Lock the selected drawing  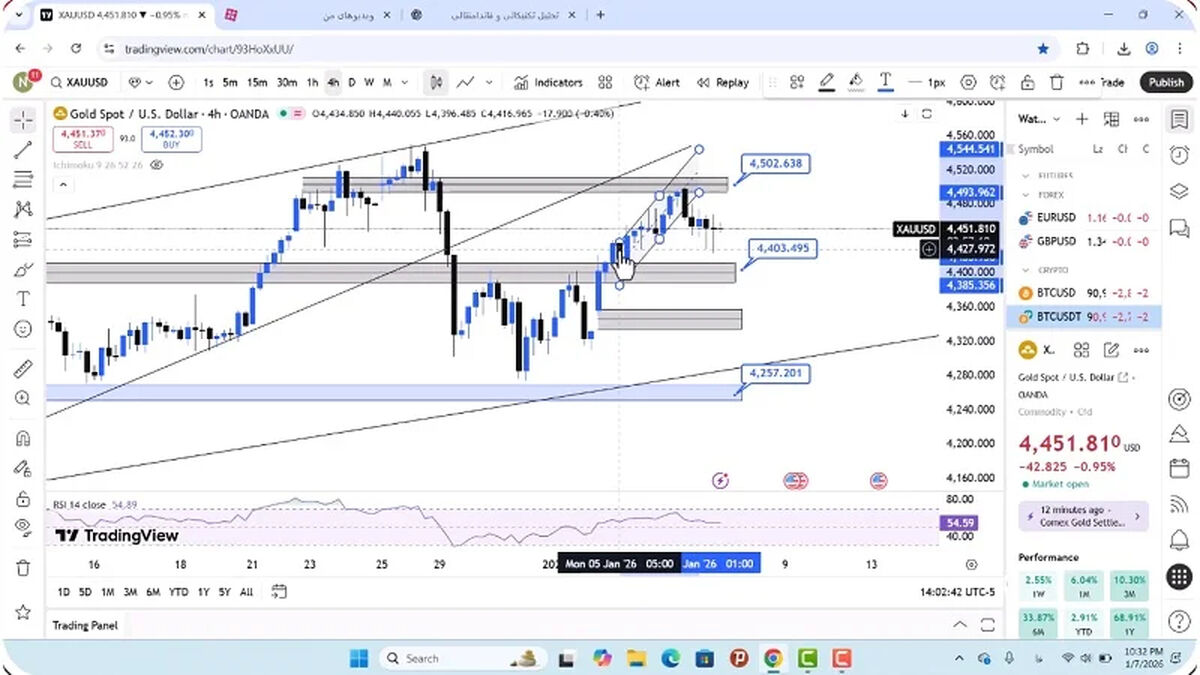[1027, 83]
